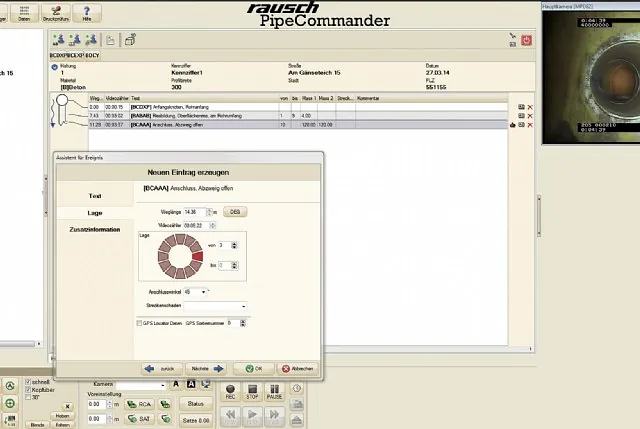The width and height of the screenshot is (640, 429).
Task: Toggle the Kopfüber checkbox
Action: 28,390
